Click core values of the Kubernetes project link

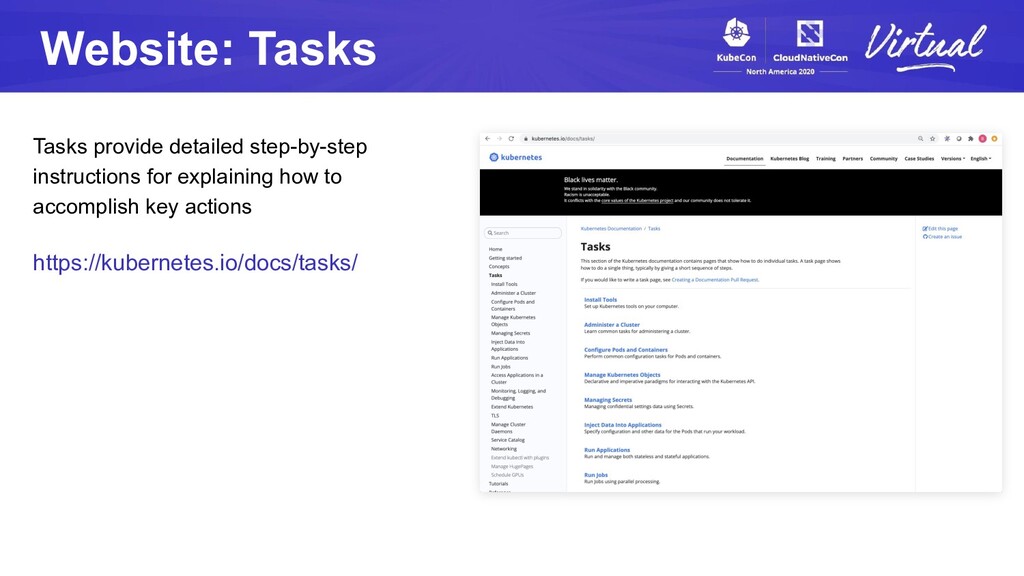click(x=637, y=200)
